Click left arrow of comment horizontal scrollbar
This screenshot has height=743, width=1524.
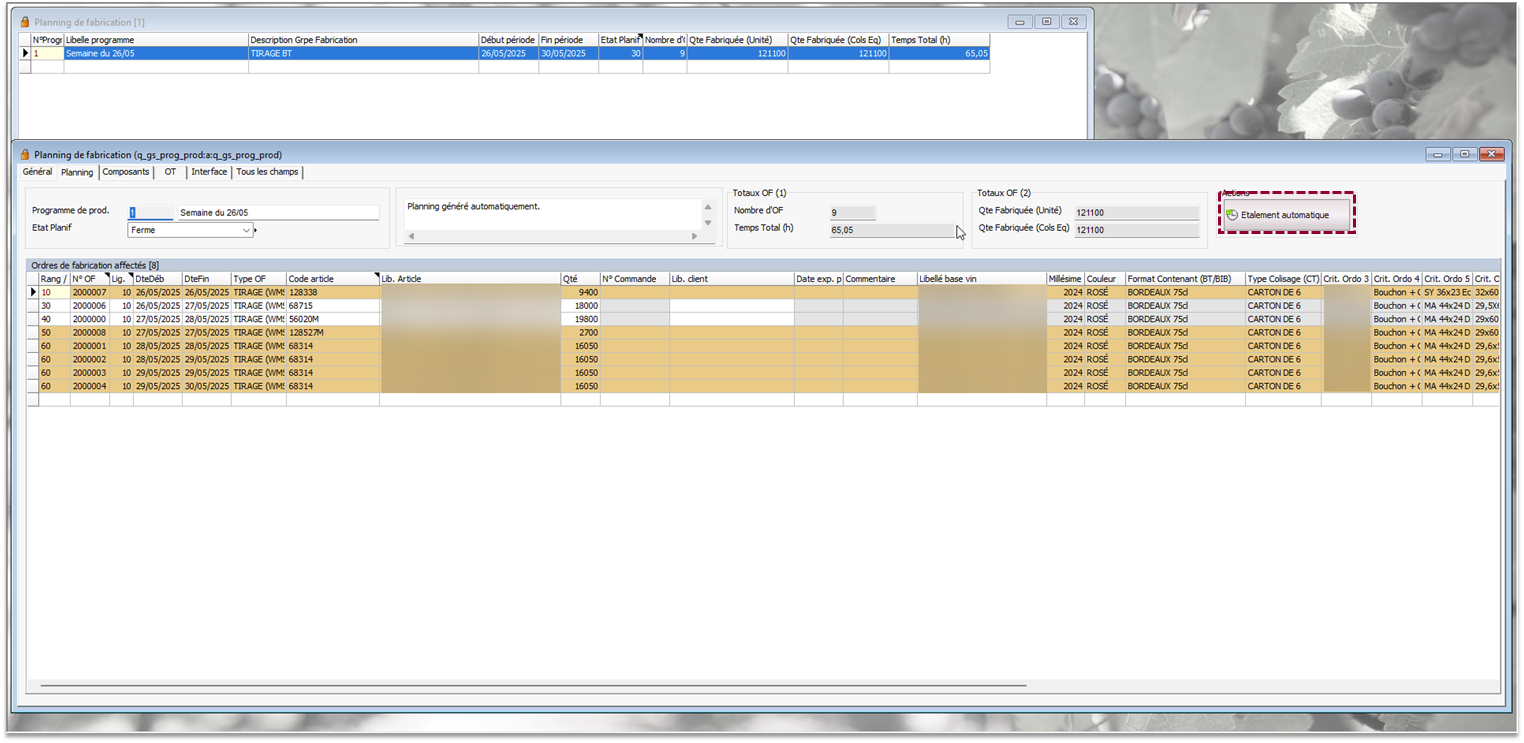tap(409, 236)
